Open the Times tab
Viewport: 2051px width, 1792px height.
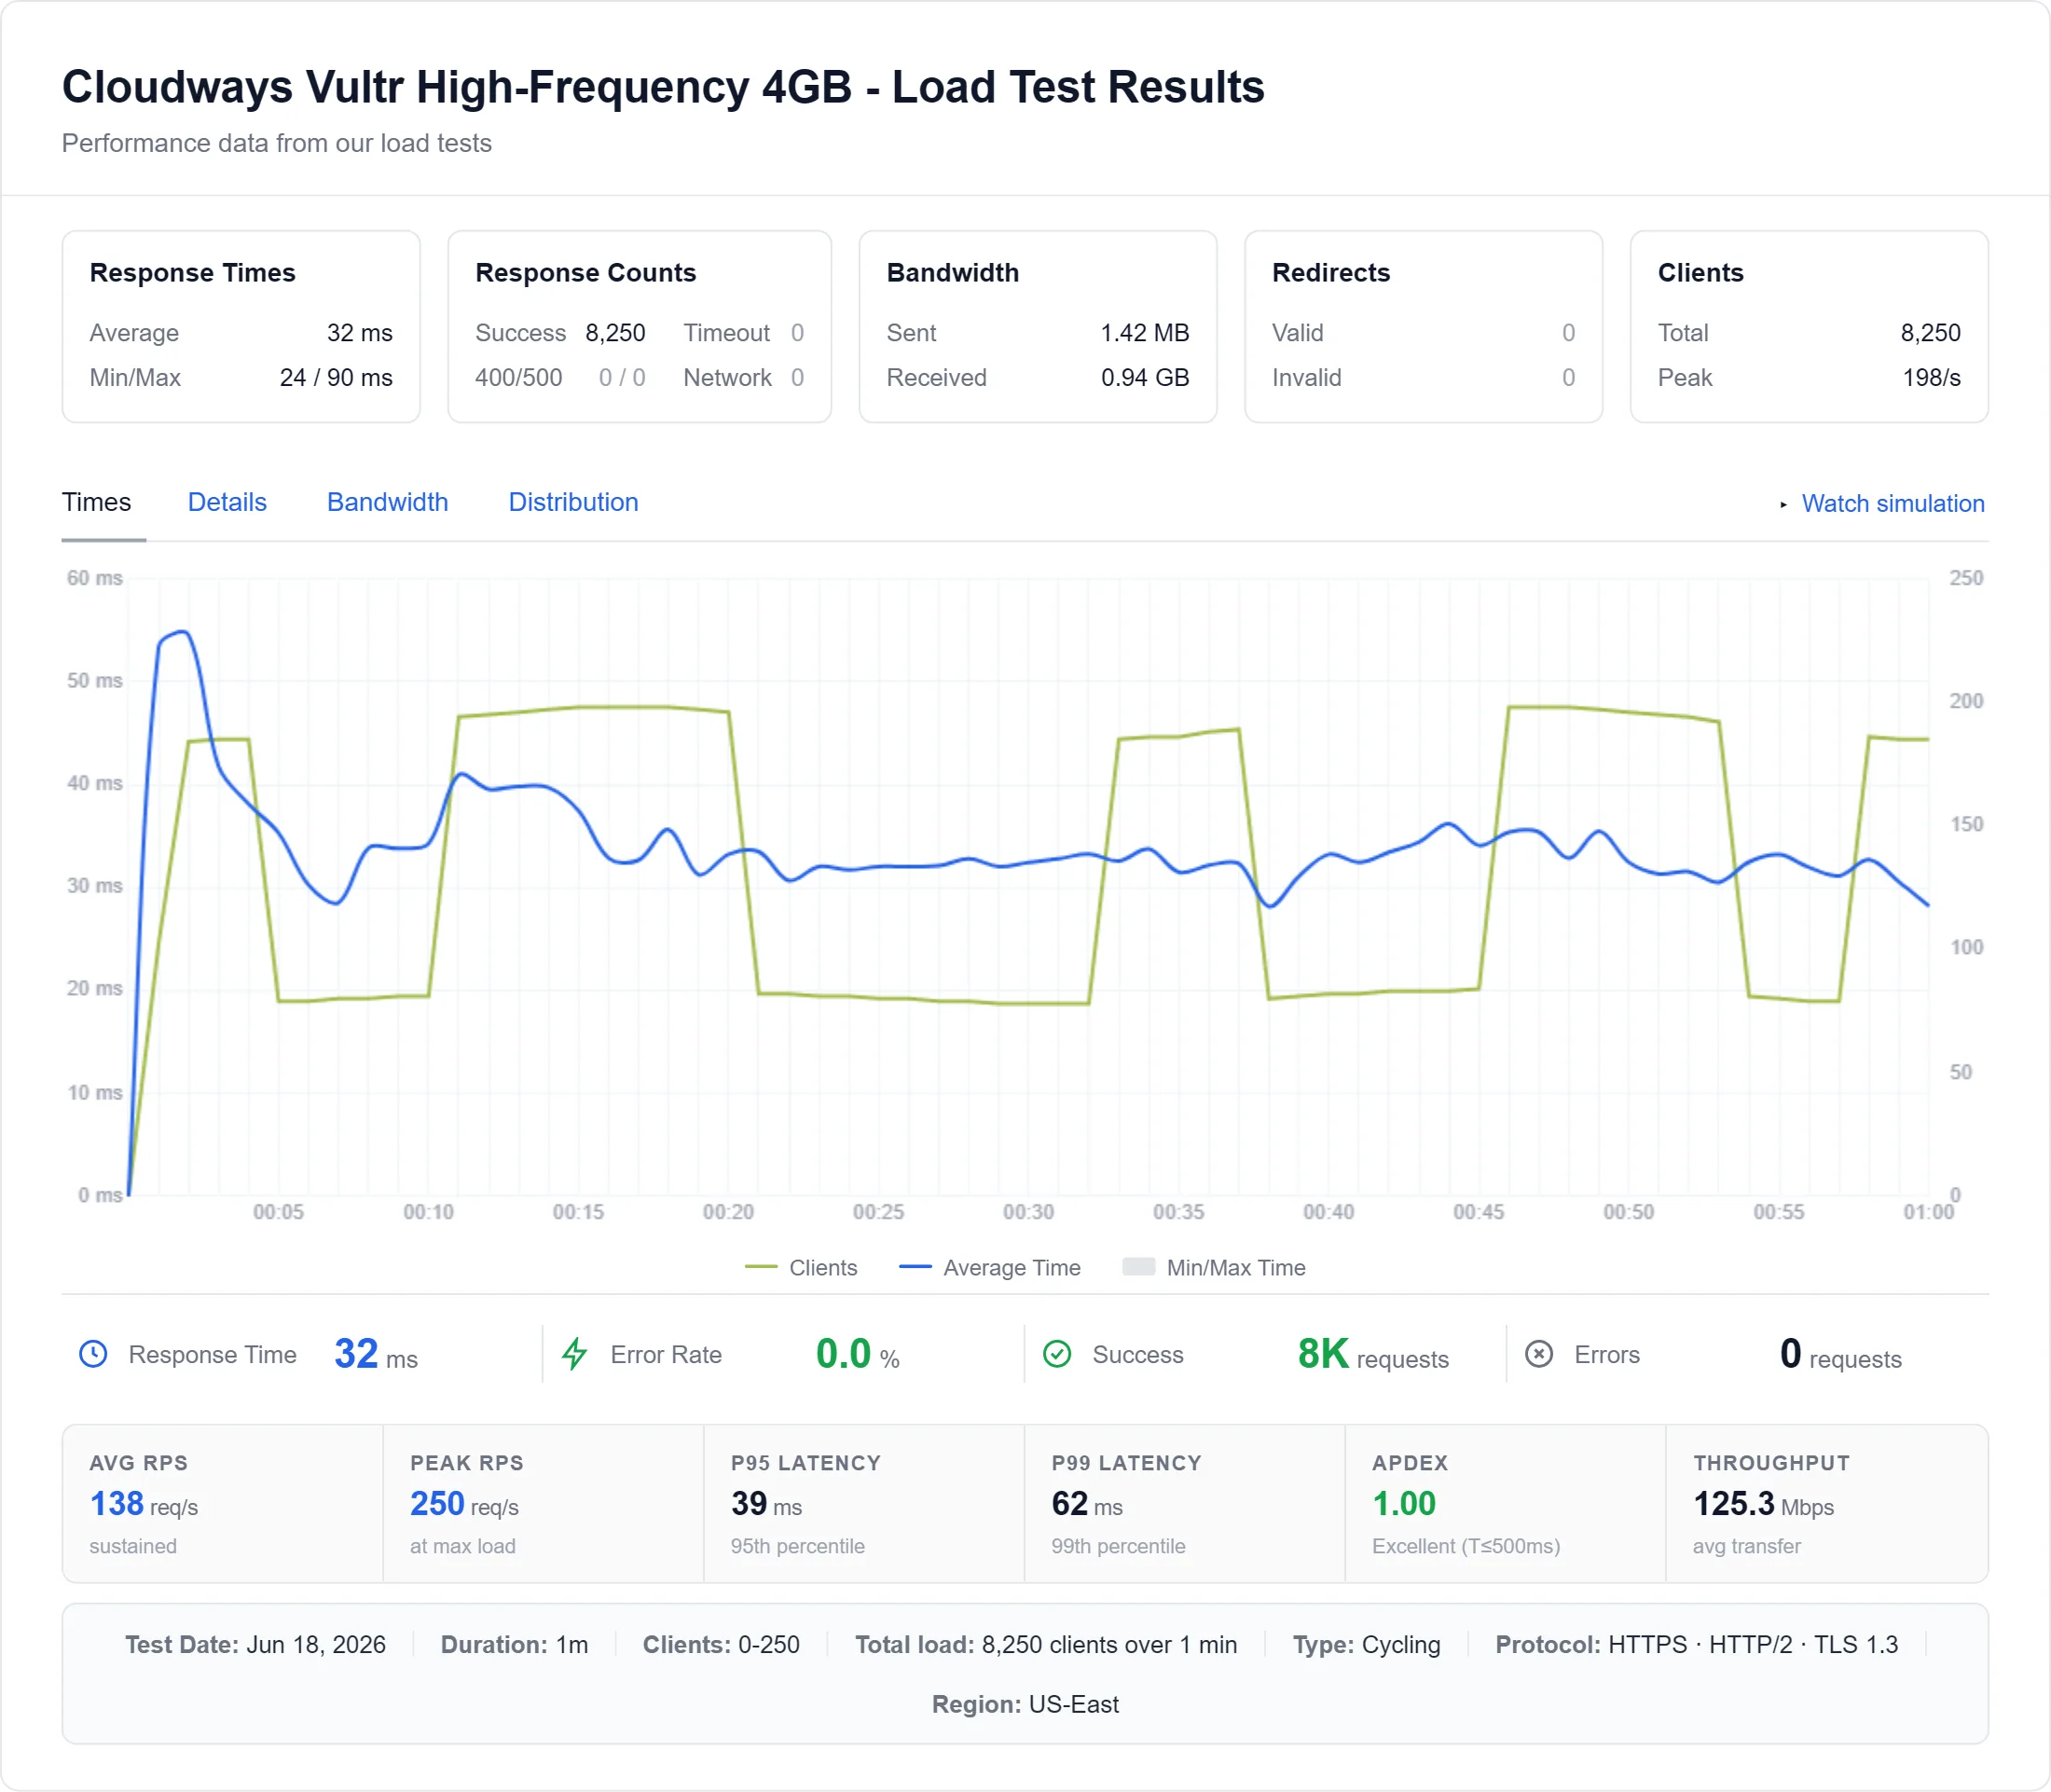pyautogui.click(x=96, y=502)
